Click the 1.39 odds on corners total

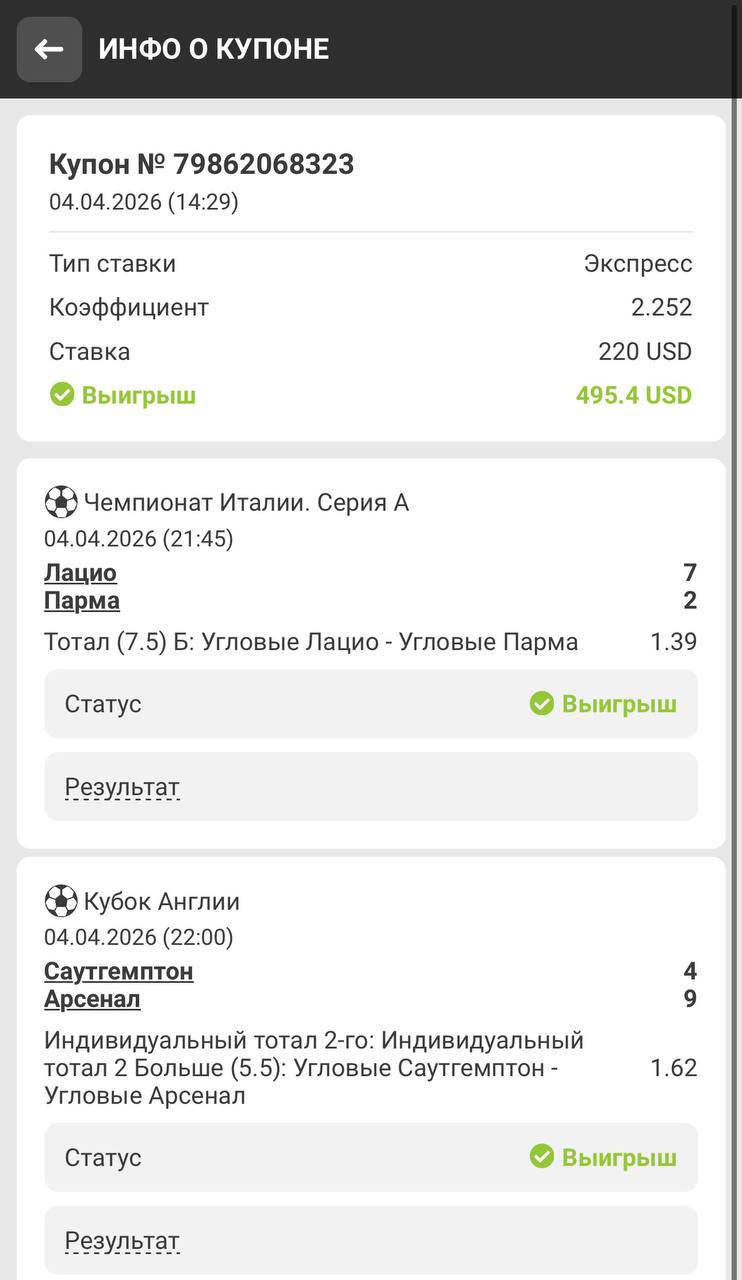[x=673, y=642]
